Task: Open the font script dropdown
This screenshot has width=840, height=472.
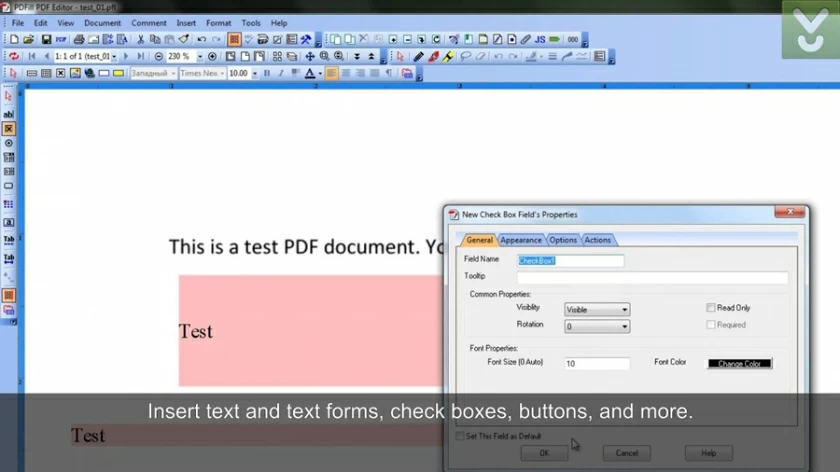Action: pyautogui.click(x=173, y=73)
